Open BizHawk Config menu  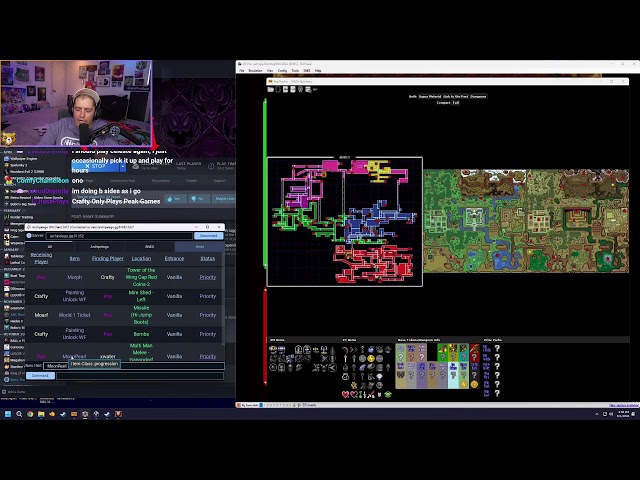(282, 71)
